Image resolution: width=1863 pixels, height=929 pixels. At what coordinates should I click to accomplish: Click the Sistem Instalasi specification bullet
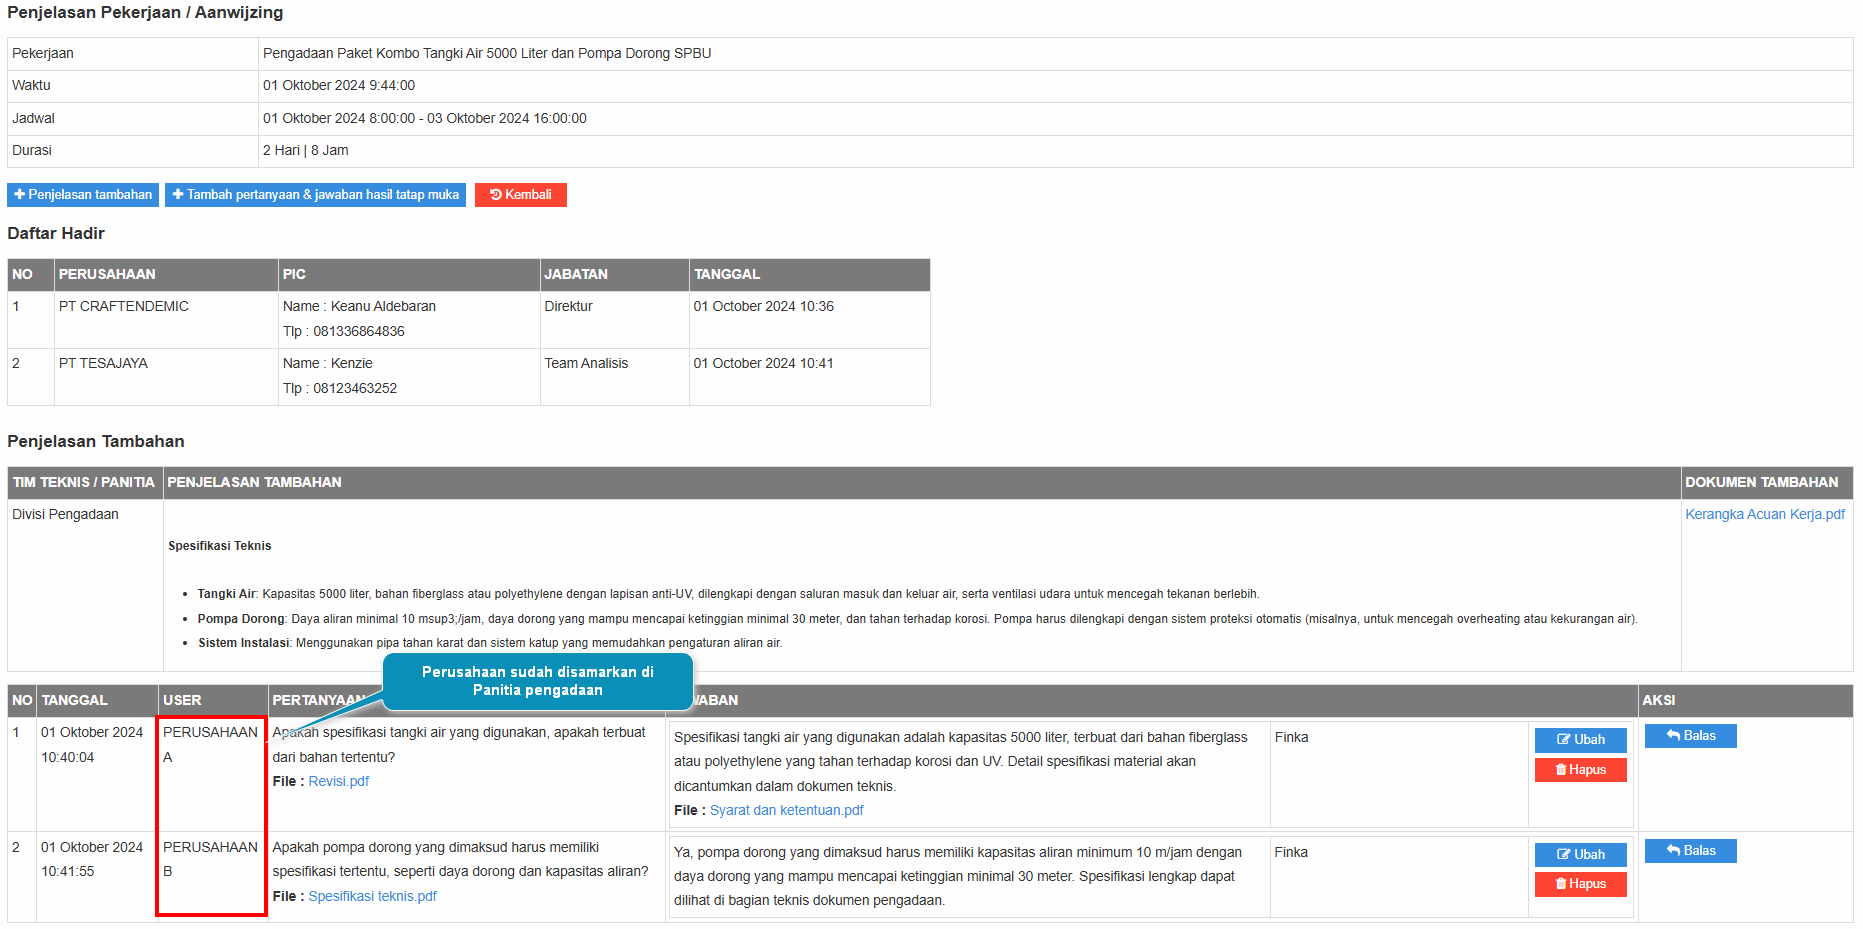490,643
